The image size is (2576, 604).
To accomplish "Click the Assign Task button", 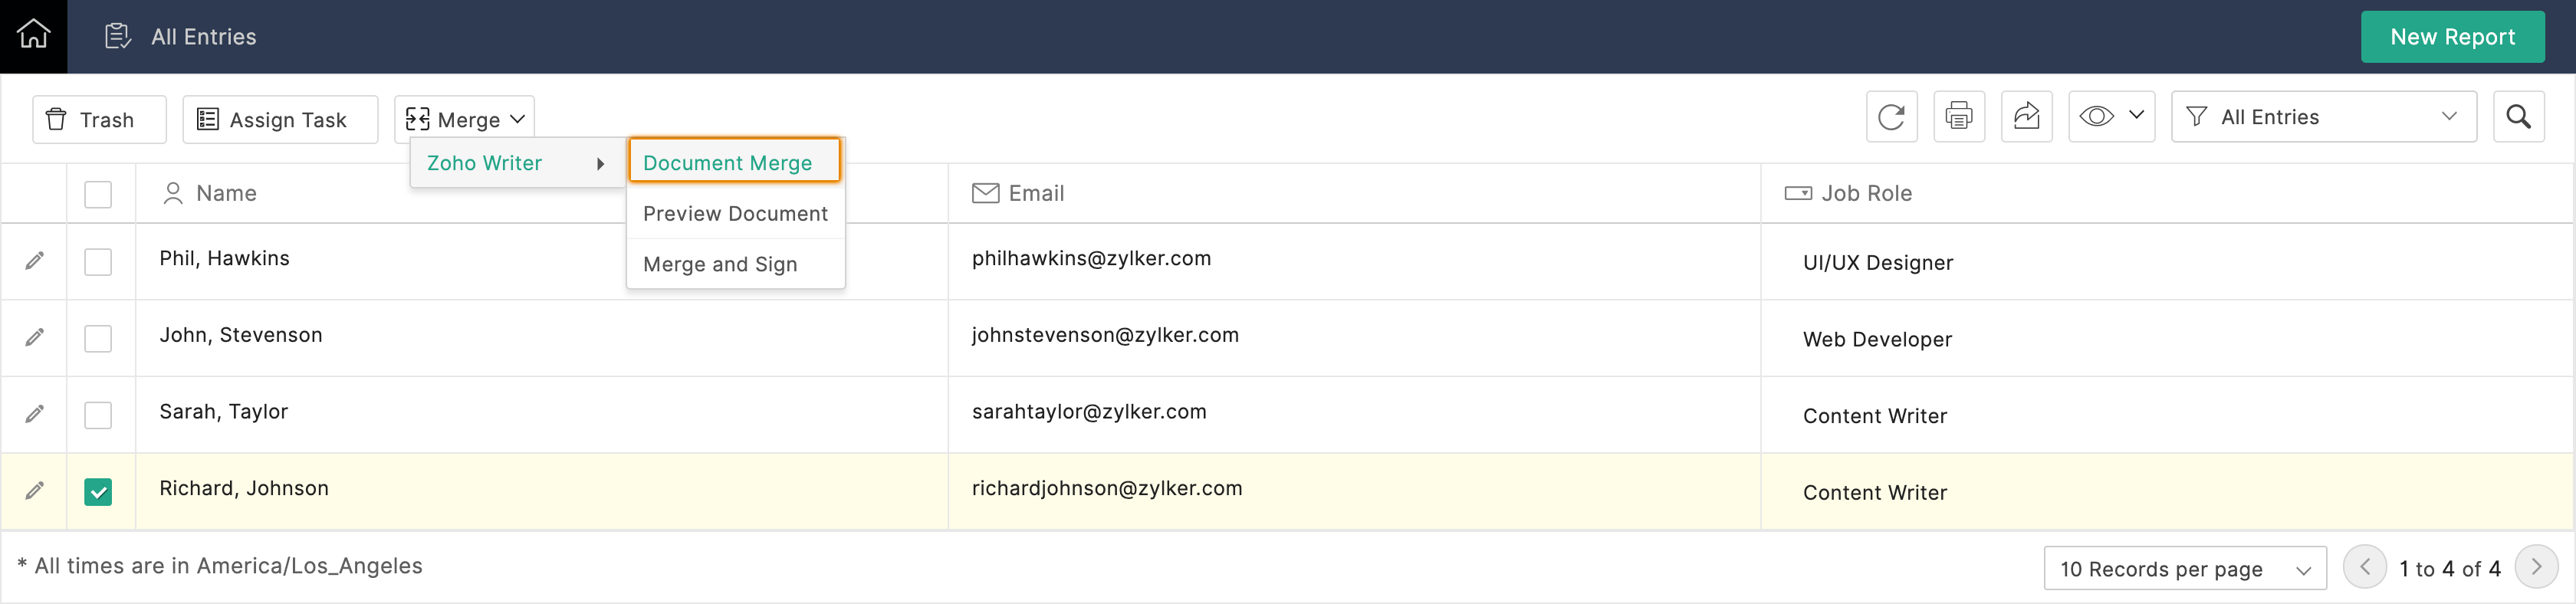I will pyautogui.click(x=280, y=120).
